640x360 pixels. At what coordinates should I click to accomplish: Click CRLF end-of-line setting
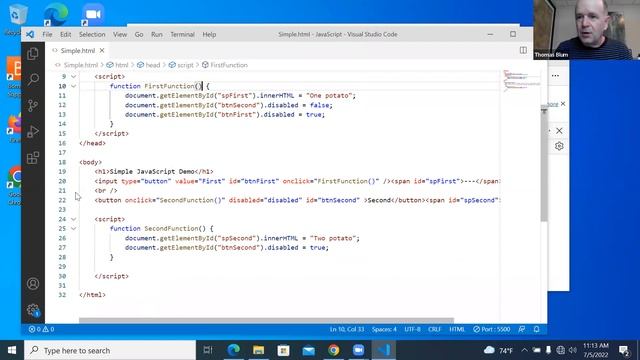coord(434,329)
